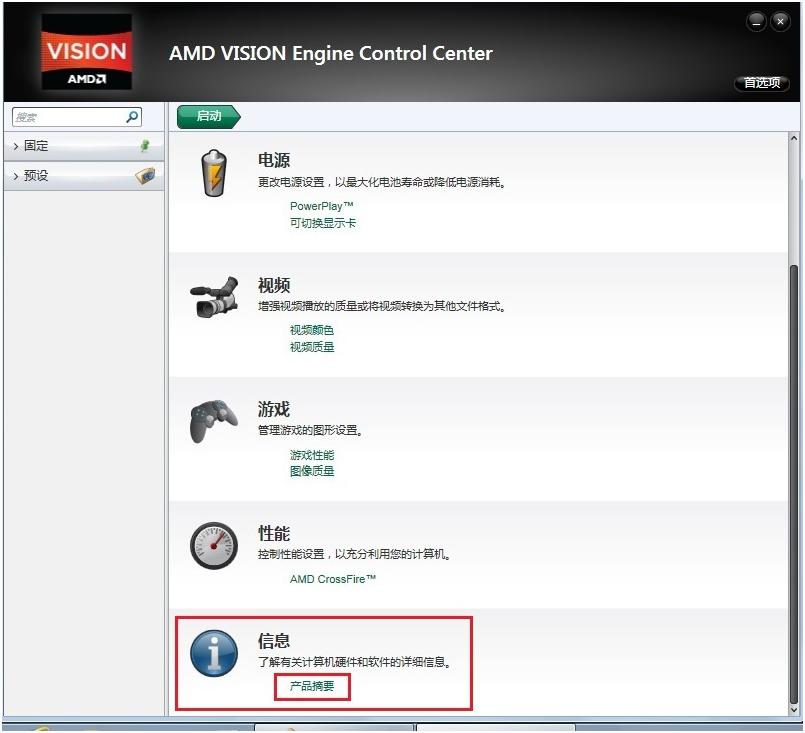The width and height of the screenshot is (805, 733).
Task: Click the battery icon for 电源
Action: click(214, 174)
